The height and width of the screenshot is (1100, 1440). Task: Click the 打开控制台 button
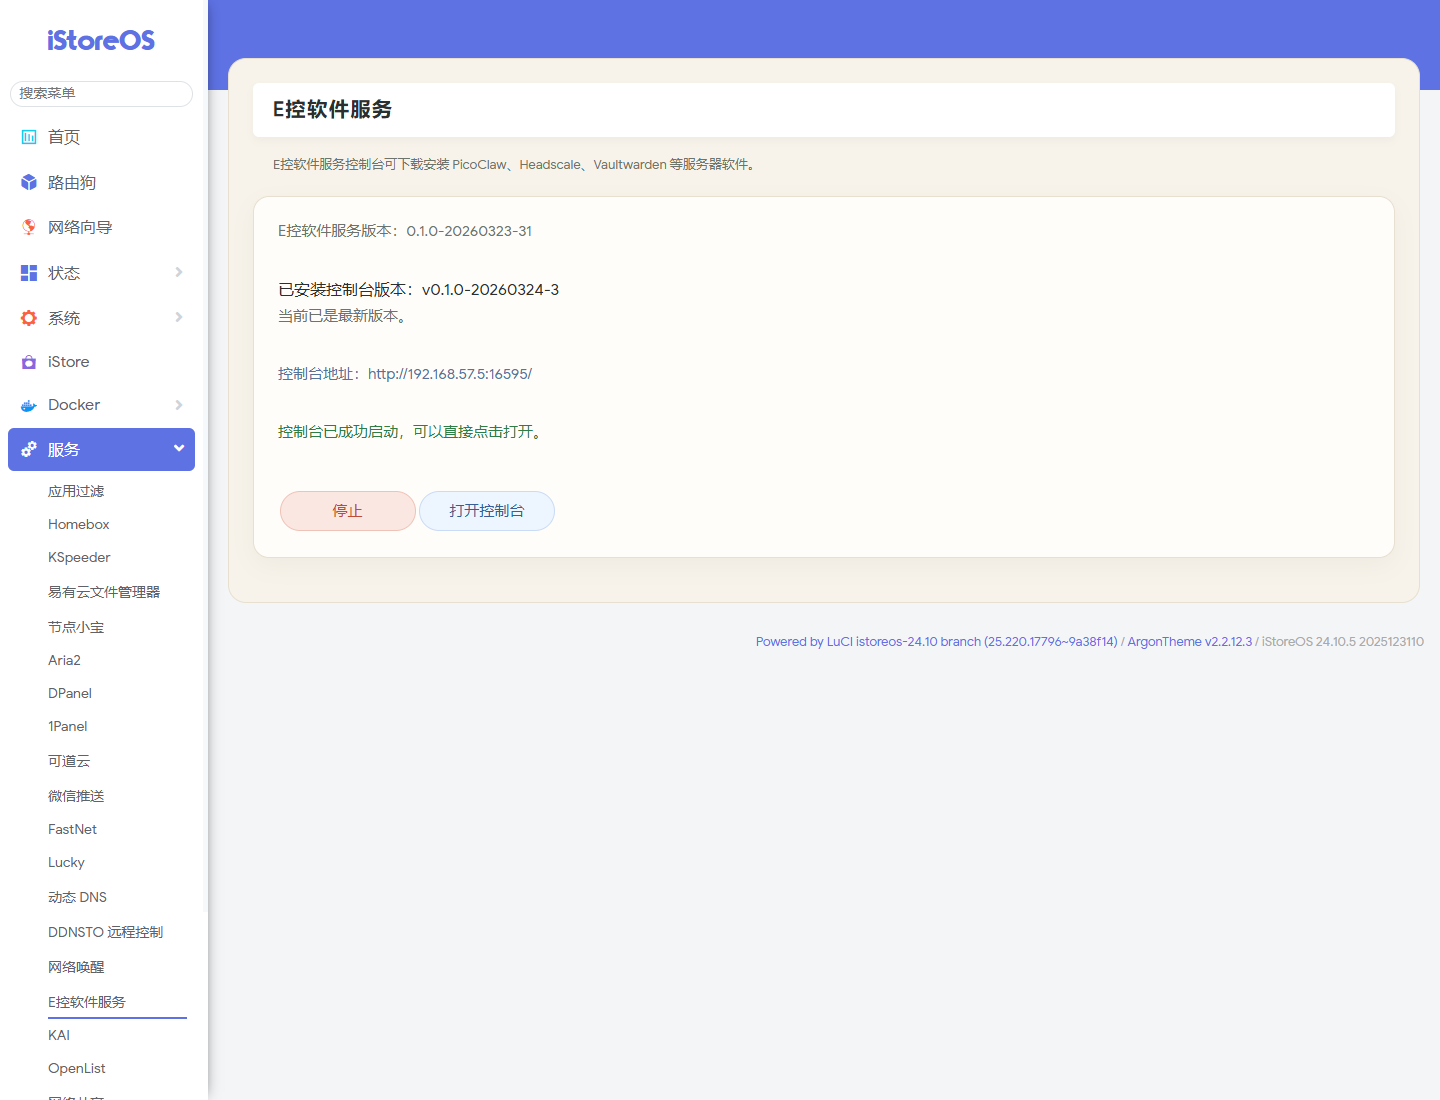click(487, 511)
